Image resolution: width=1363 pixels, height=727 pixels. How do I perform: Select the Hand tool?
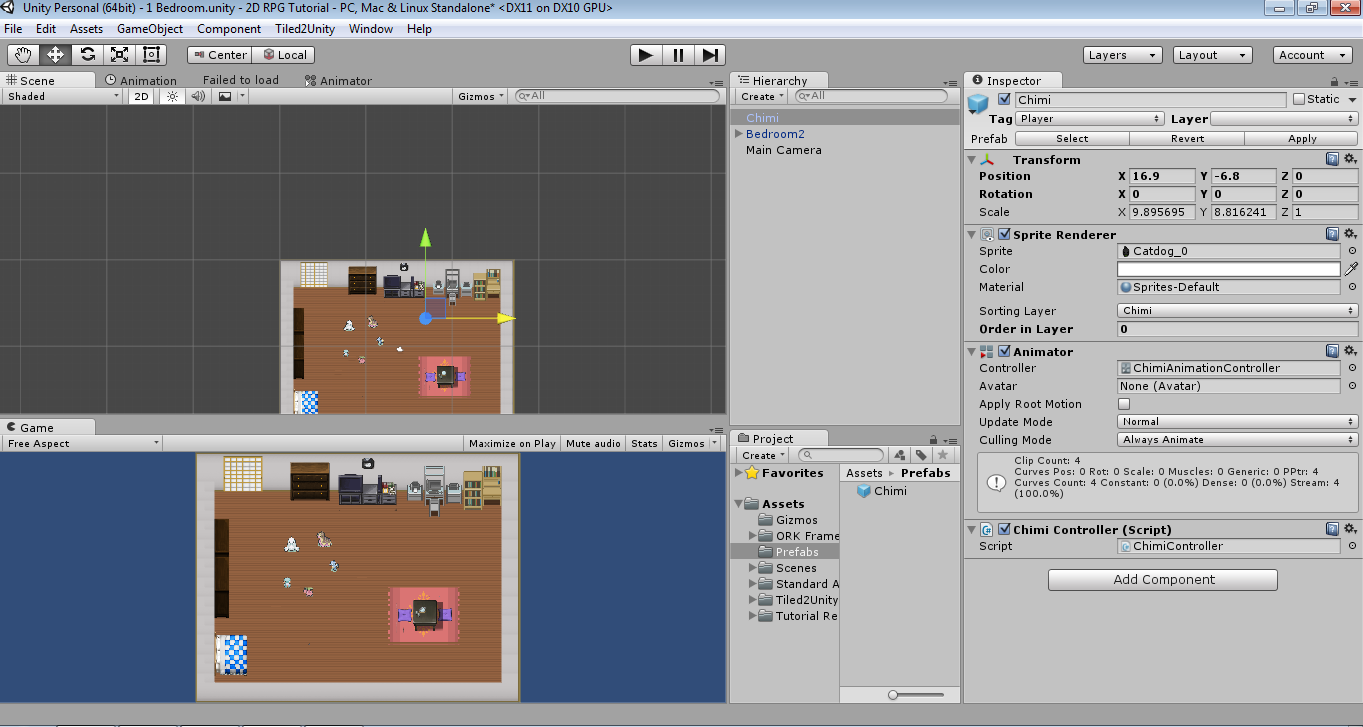tap(23, 55)
